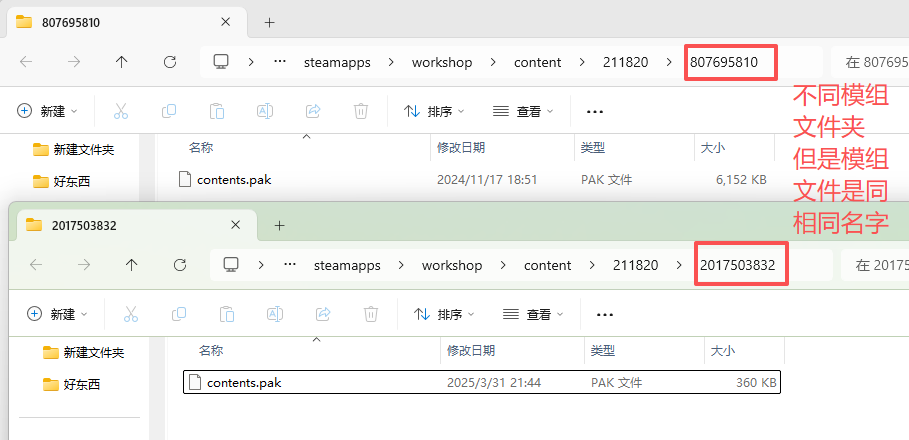Open 好东西 folder in bottom window sidebar
Screen dimensions: 909x440
click(x=81, y=384)
